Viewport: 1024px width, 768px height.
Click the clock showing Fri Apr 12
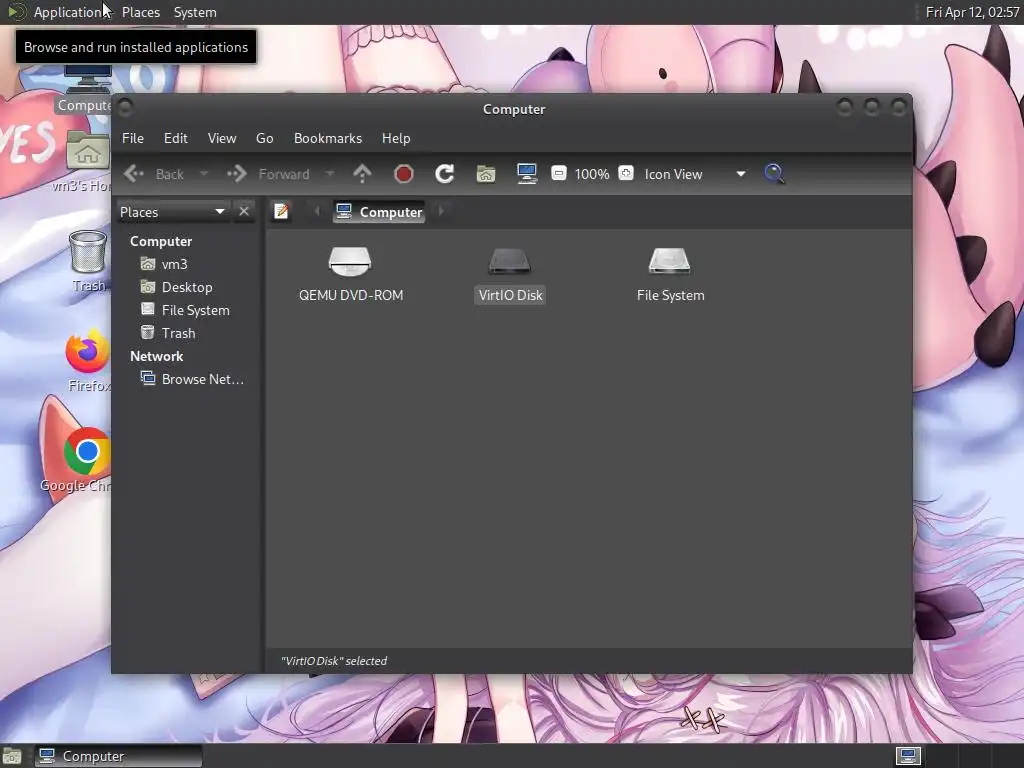pos(972,12)
